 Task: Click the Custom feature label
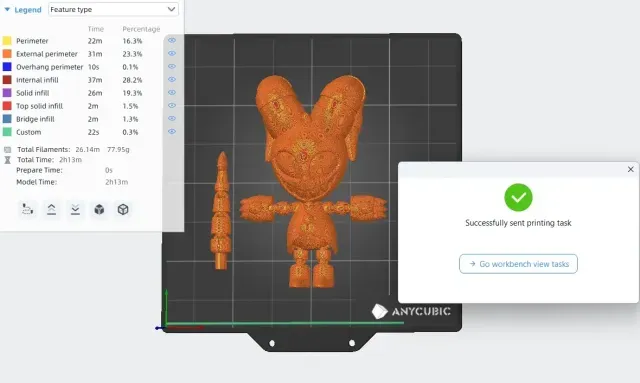click(29, 132)
